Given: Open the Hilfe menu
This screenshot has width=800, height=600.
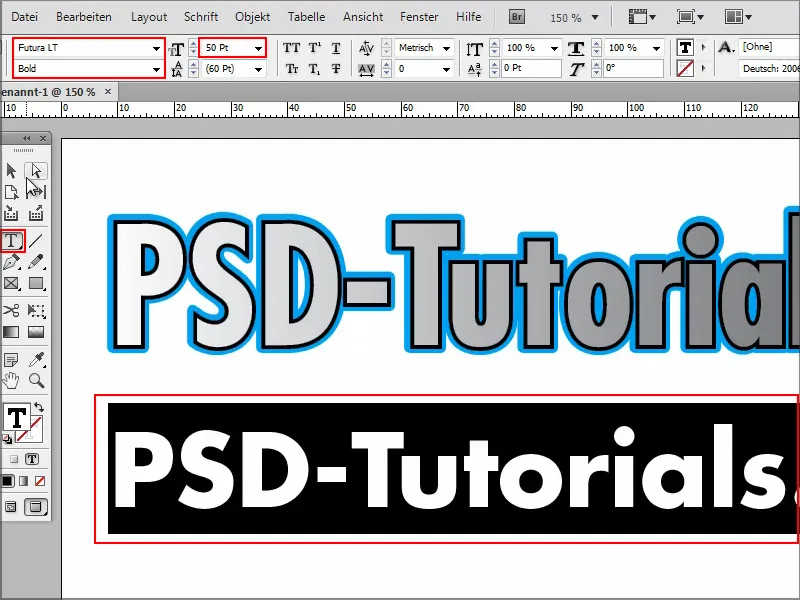Looking at the screenshot, I should [x=468, y=17].
